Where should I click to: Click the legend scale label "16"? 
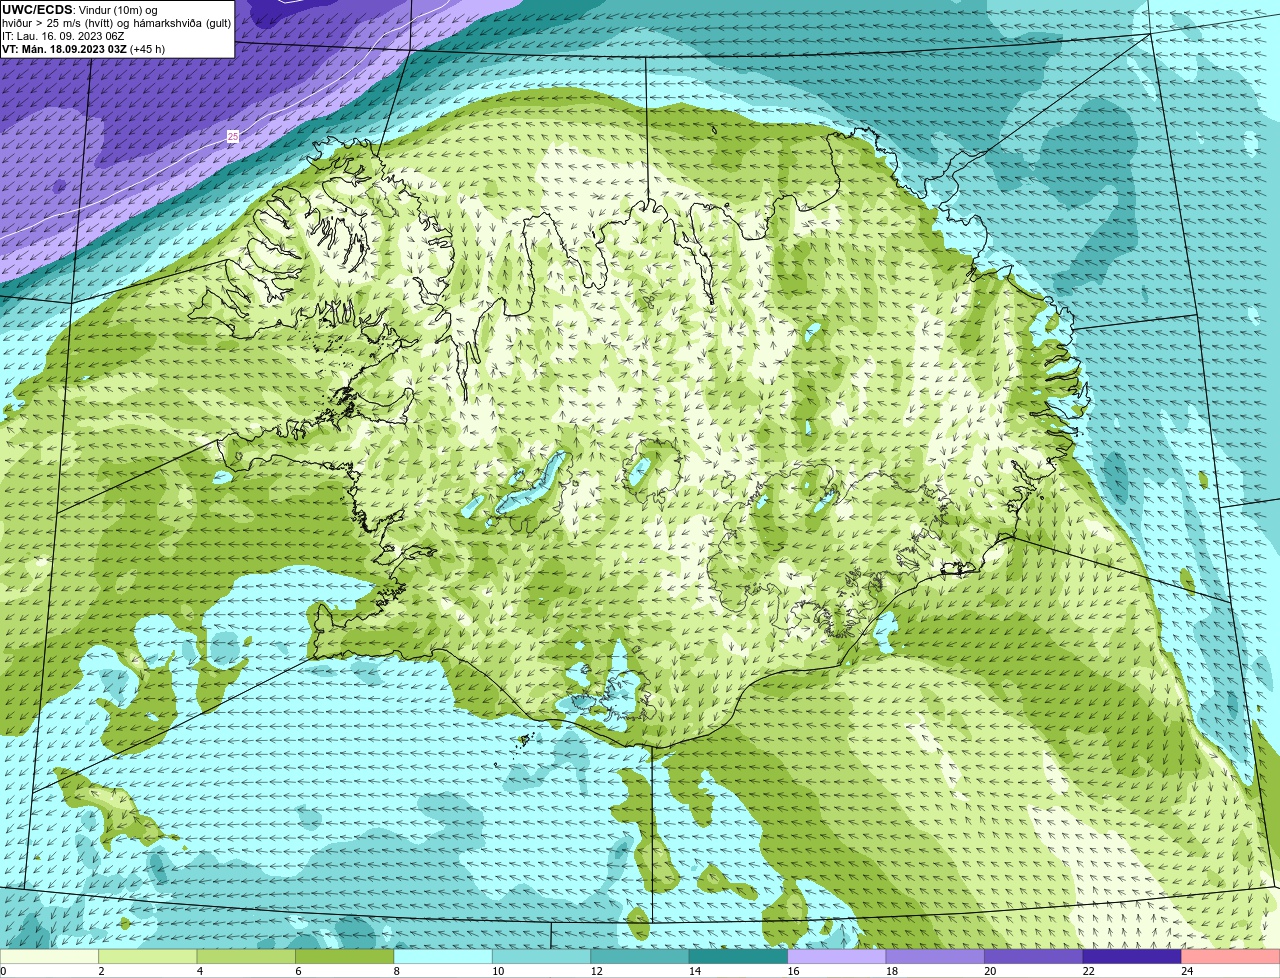pyautogui.click(x=793, y=971)
